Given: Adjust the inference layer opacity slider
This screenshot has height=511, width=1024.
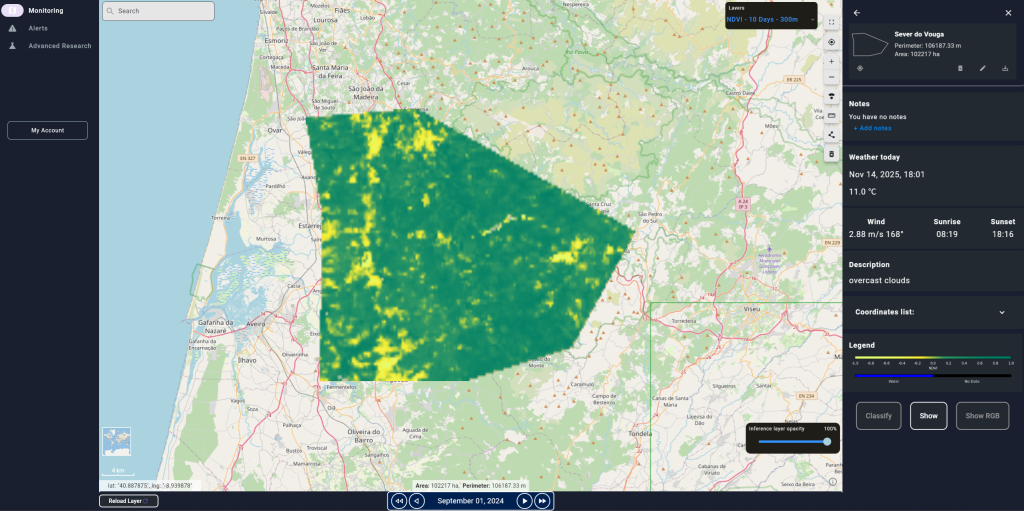Looking at the screenshot, I should point(827,441).
